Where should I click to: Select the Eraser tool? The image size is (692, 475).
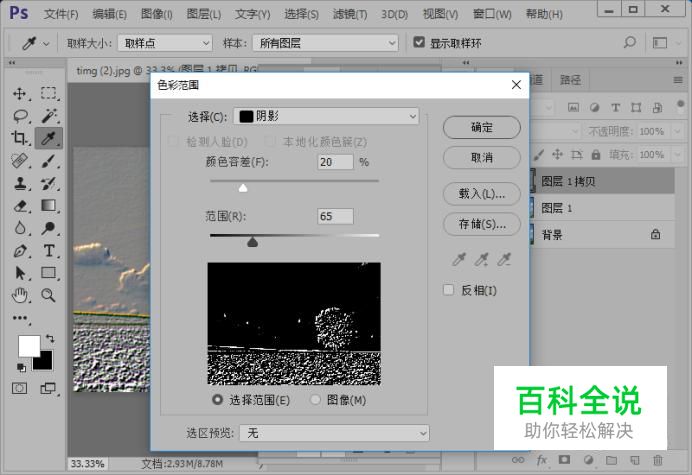point(20,206)
